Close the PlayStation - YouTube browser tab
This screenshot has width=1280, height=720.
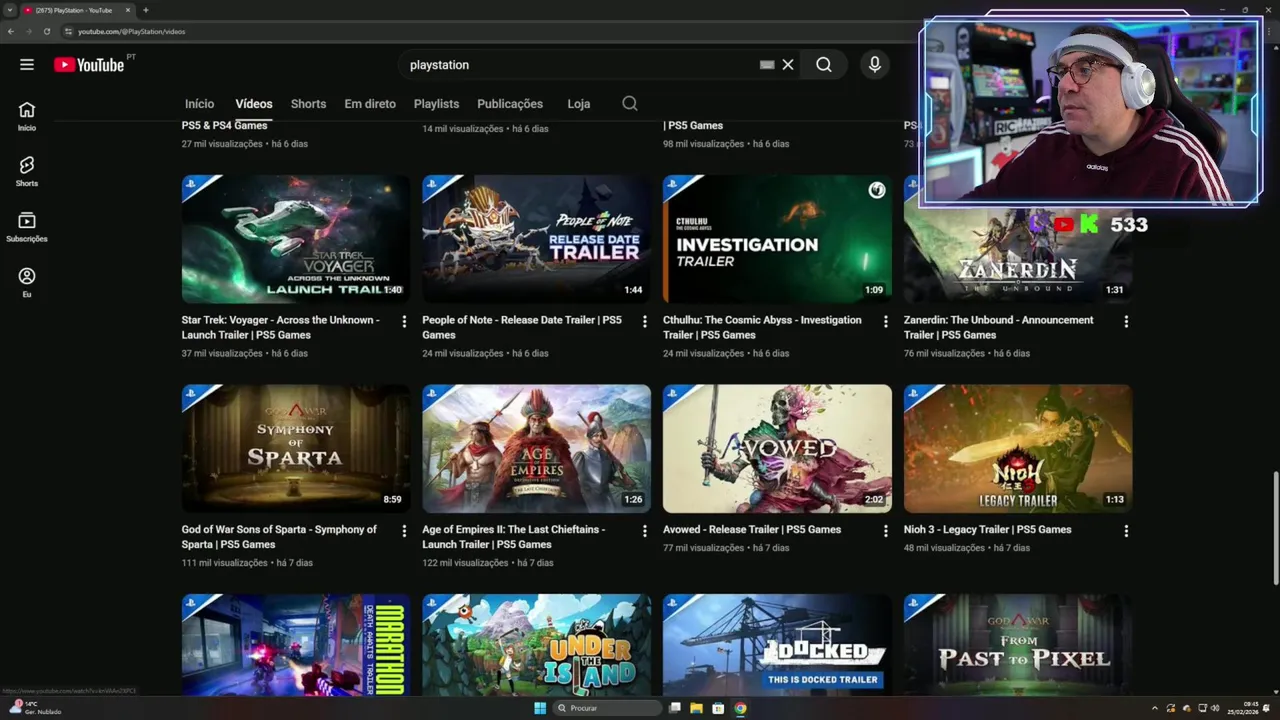click(128, 10)
